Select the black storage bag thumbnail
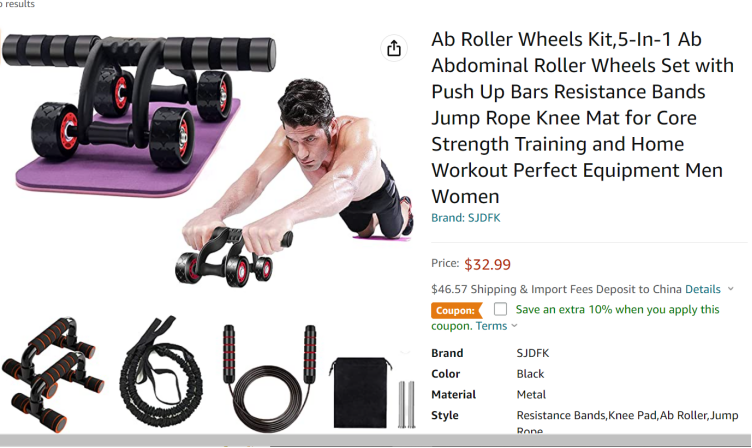 click(360, 392)
